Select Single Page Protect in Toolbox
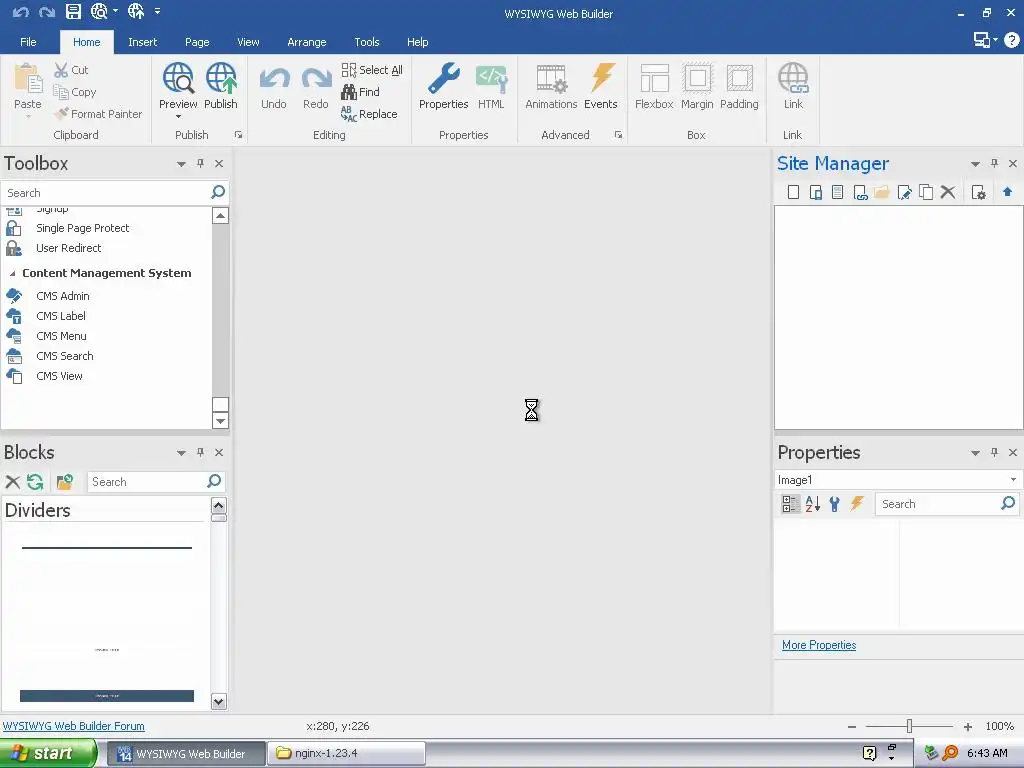 pos(82,228)
